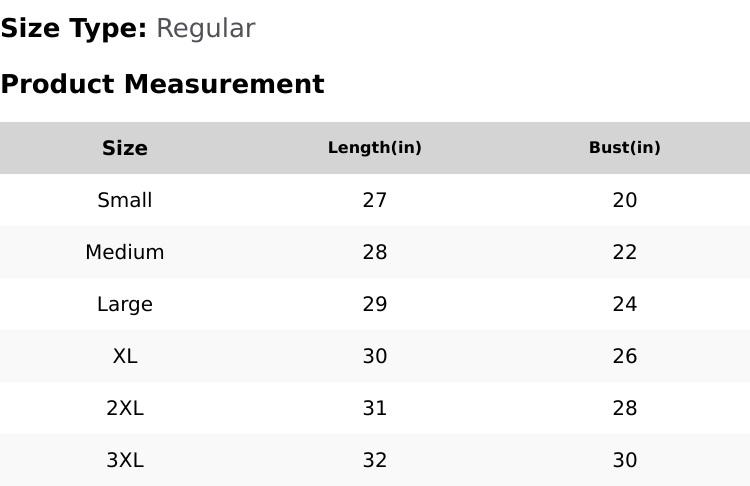
Task: Click bust value 20 for Small
Action: [625, 200]
